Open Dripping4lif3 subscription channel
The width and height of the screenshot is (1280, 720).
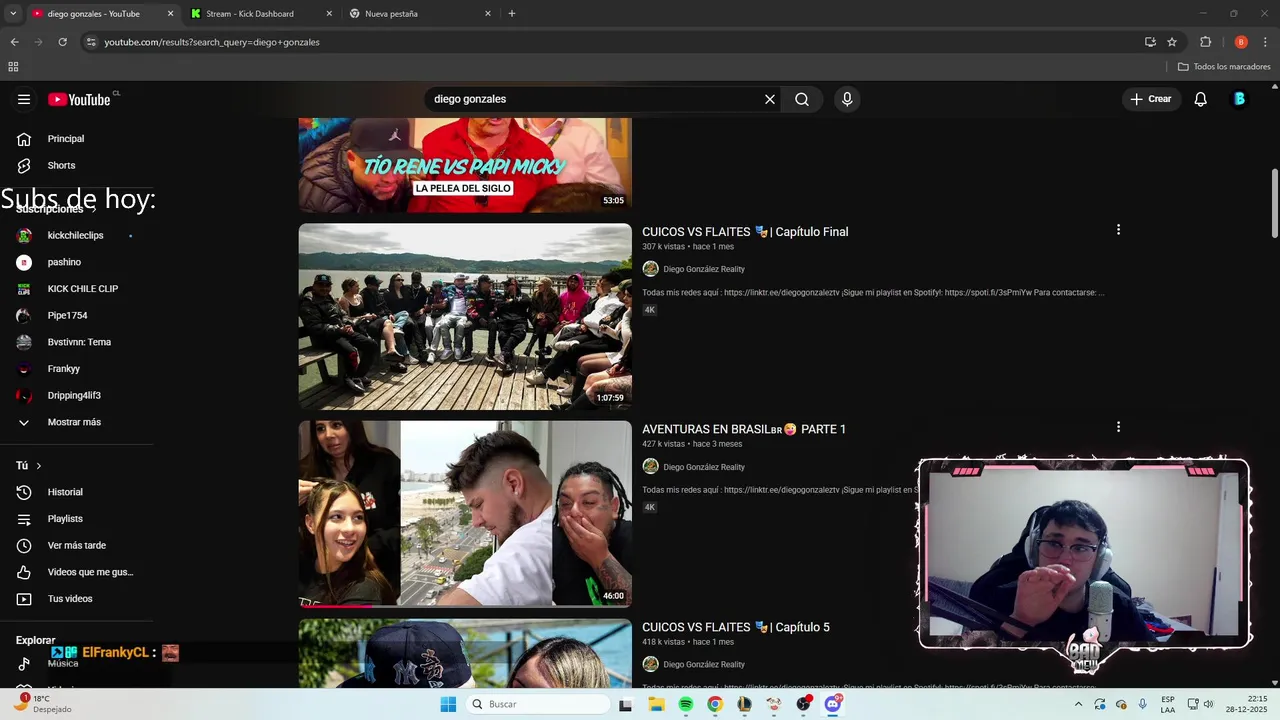(x=74, y=395)
